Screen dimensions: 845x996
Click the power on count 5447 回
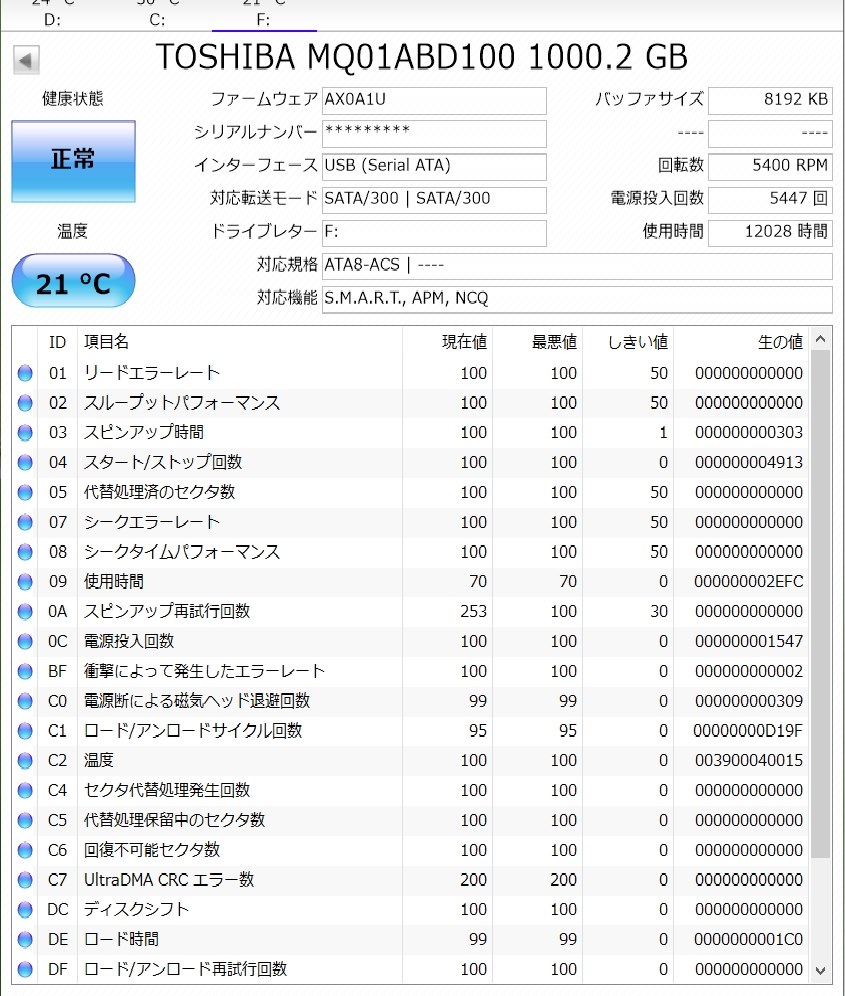[770, 199]
